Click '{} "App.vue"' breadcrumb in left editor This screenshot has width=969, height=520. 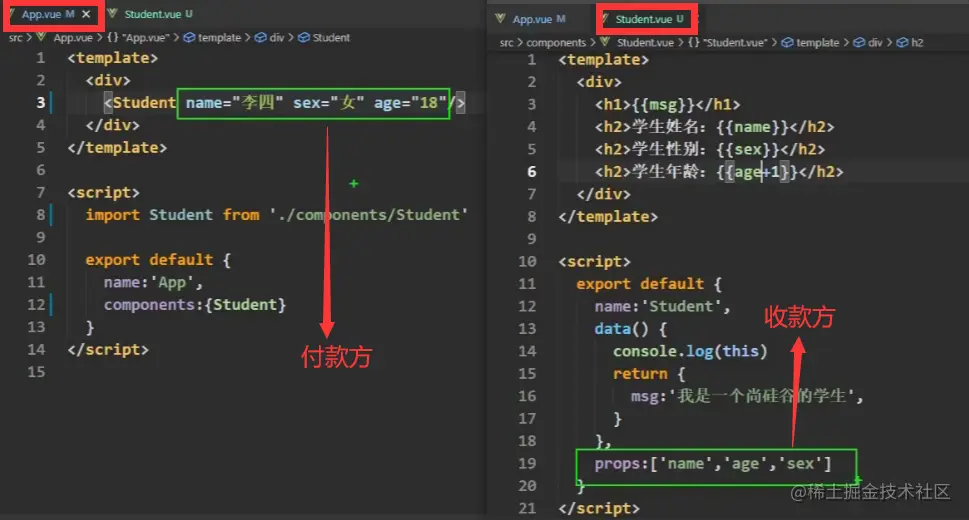point(138,38)
